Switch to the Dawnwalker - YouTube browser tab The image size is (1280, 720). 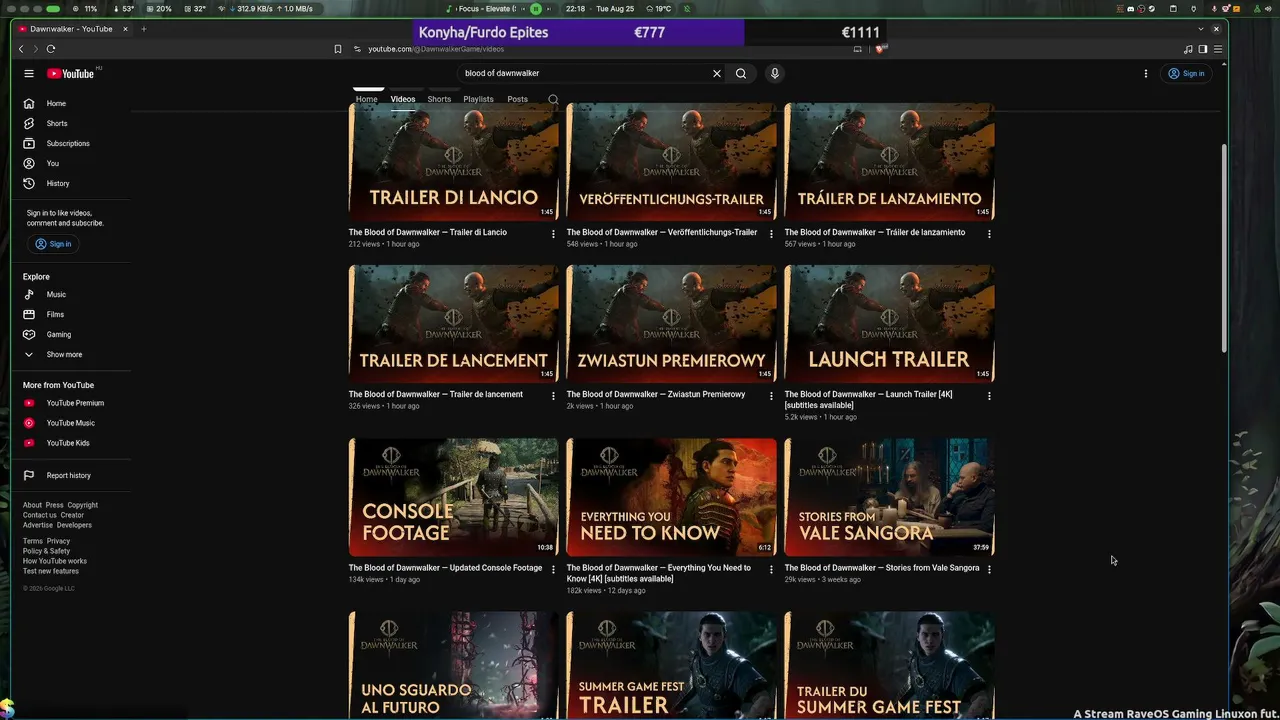click(x=73, y=29)
